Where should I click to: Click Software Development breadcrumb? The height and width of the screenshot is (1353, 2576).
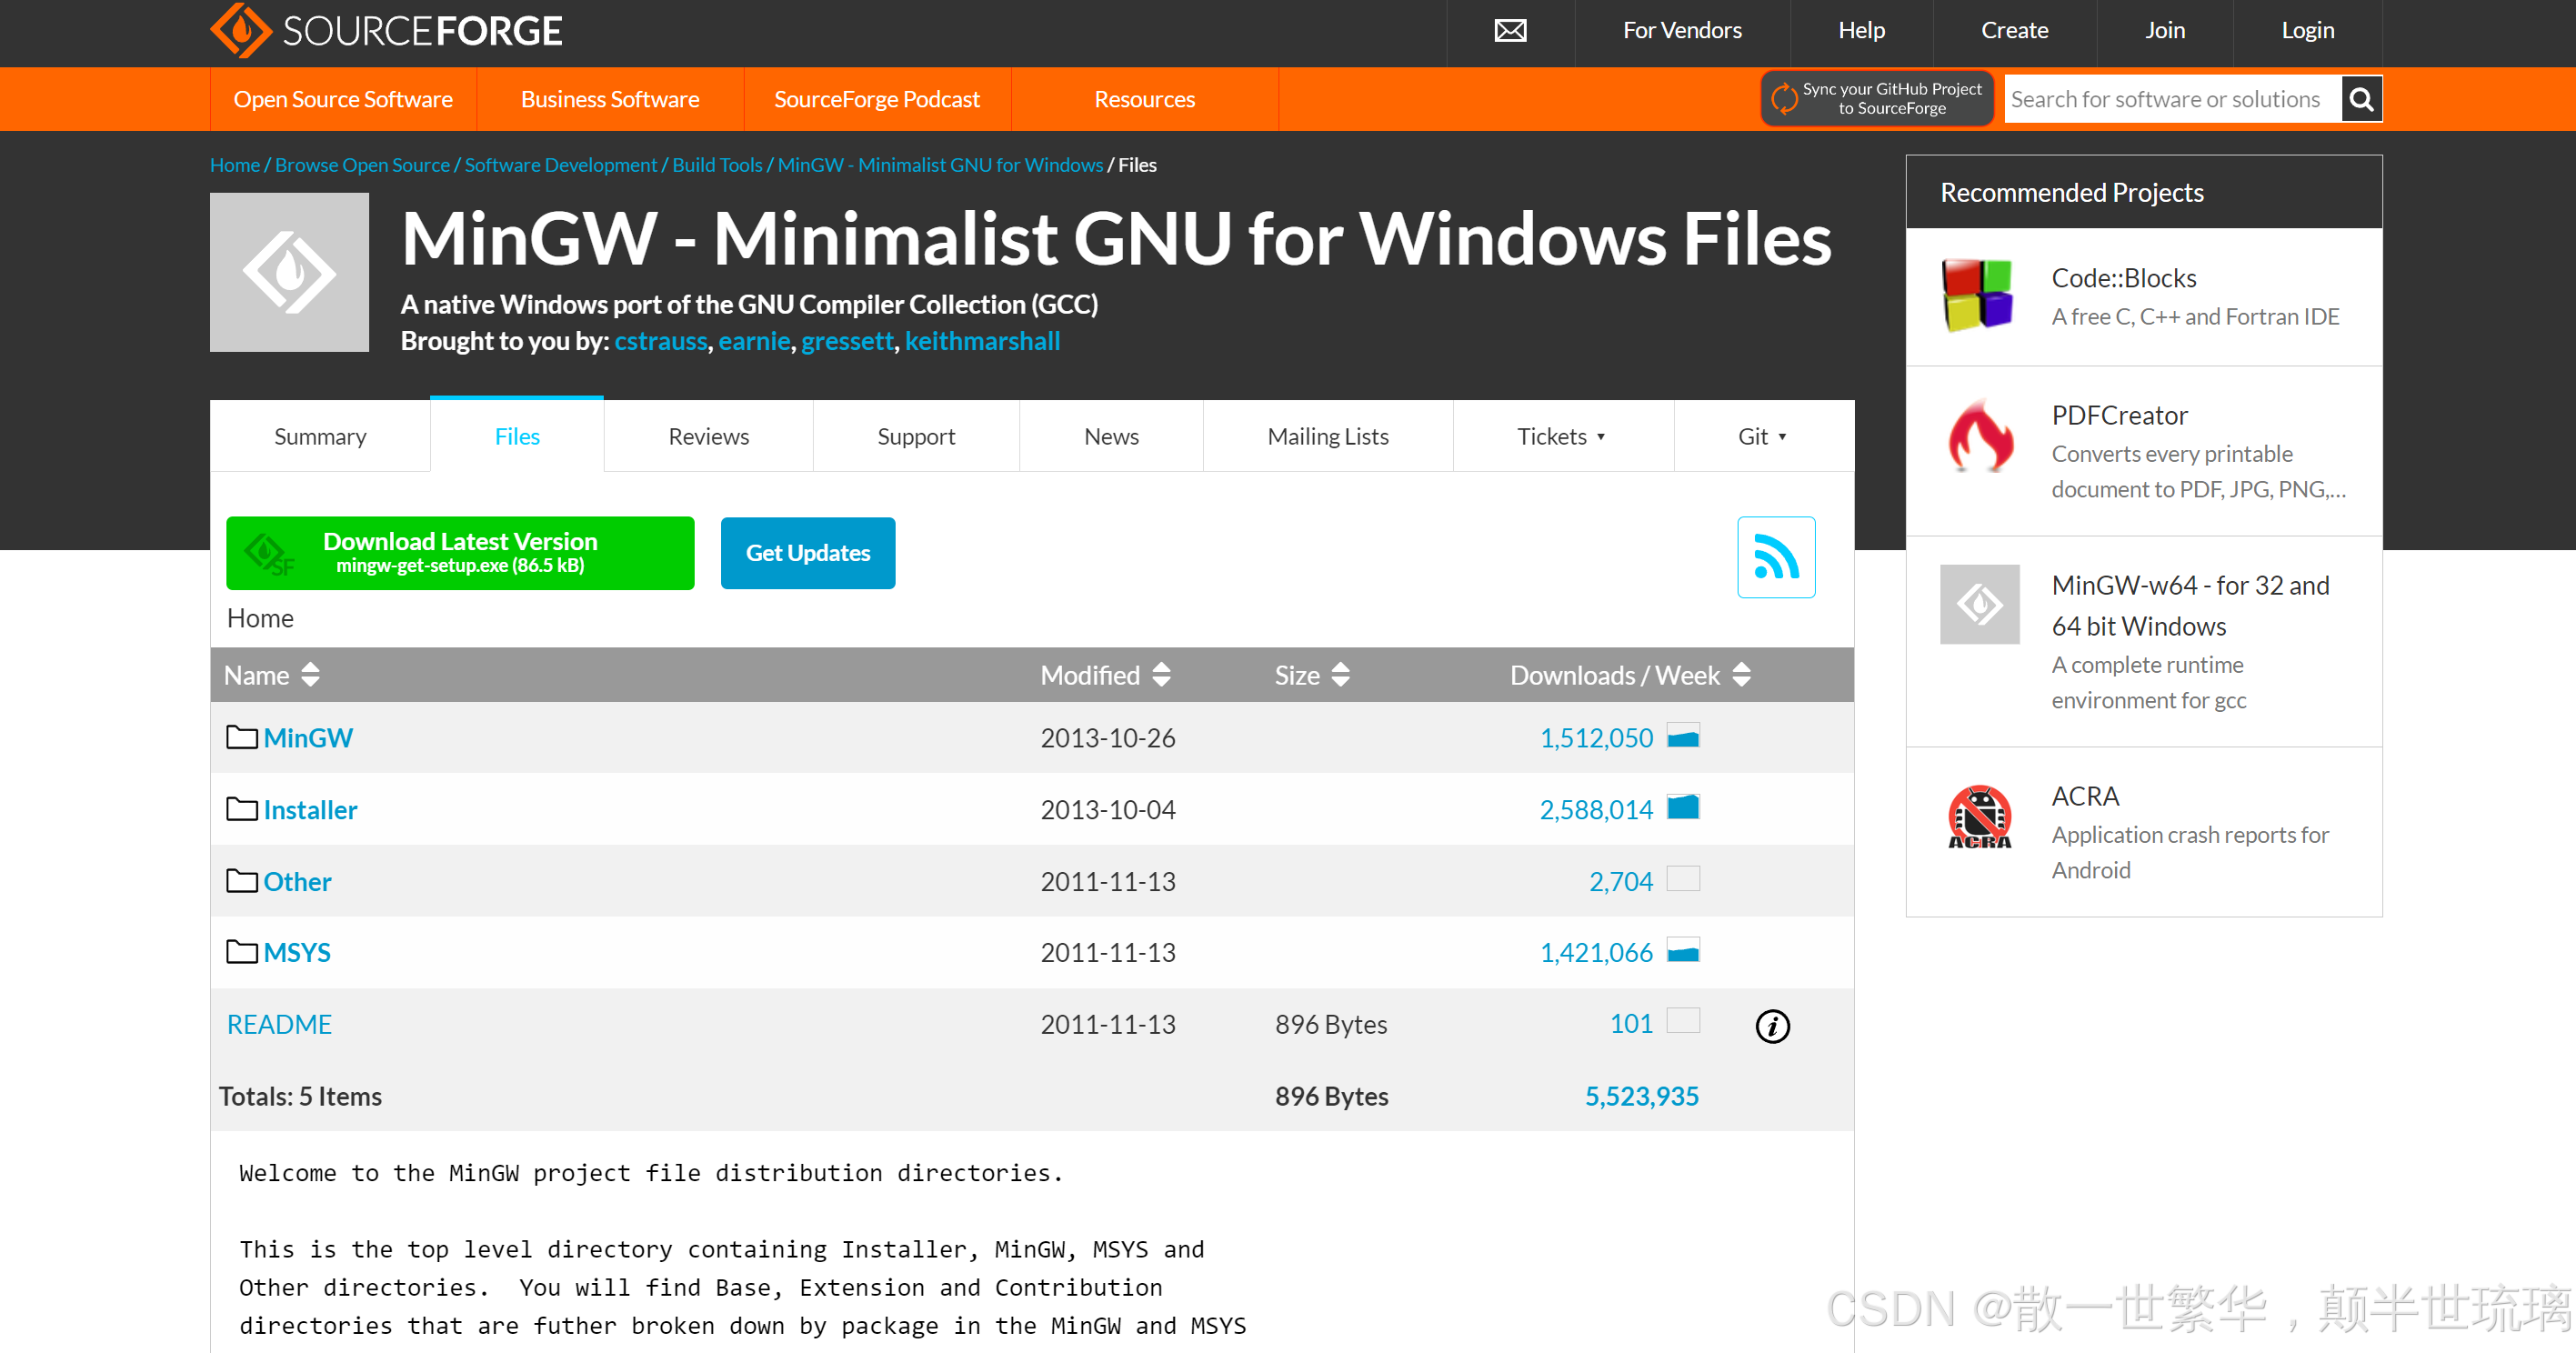(561, 164)
